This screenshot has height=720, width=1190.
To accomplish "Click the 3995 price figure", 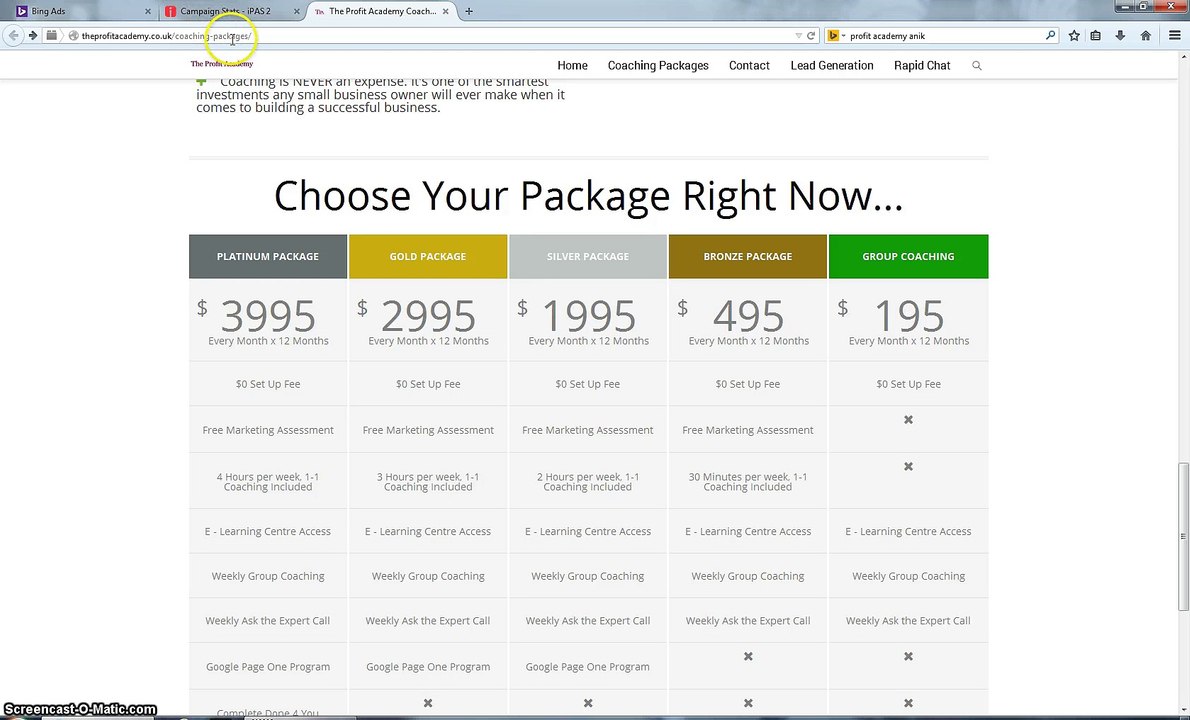I will coord(268,316).
